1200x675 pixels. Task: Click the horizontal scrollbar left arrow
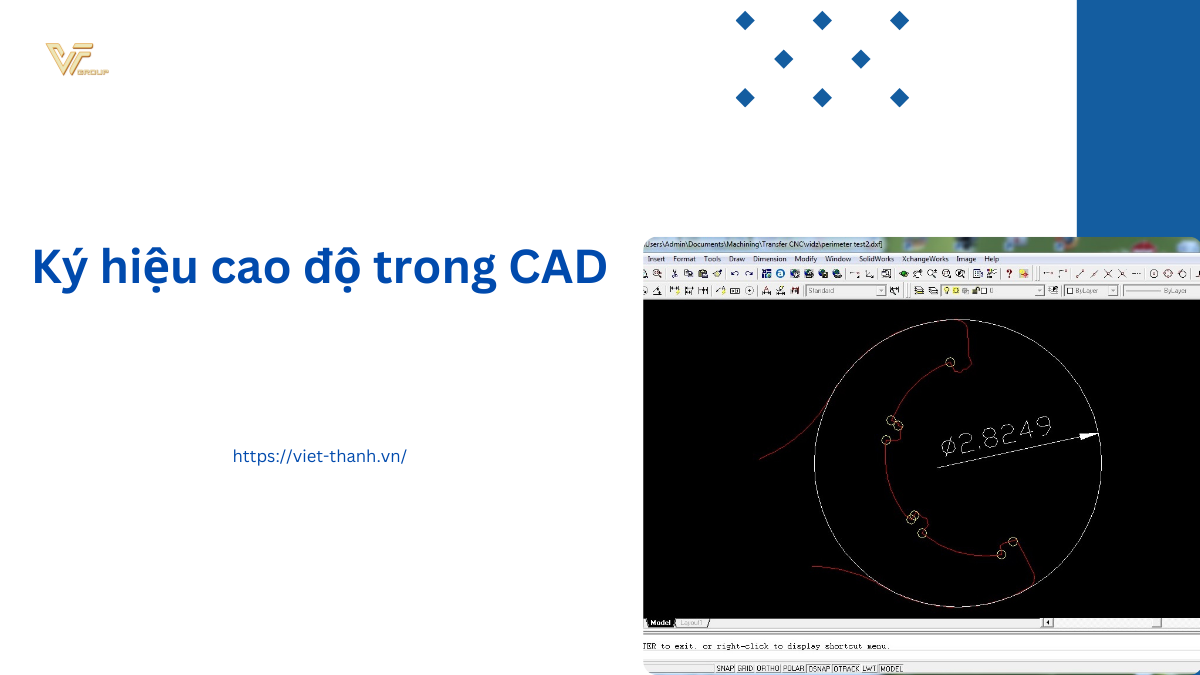(1047, 623)
